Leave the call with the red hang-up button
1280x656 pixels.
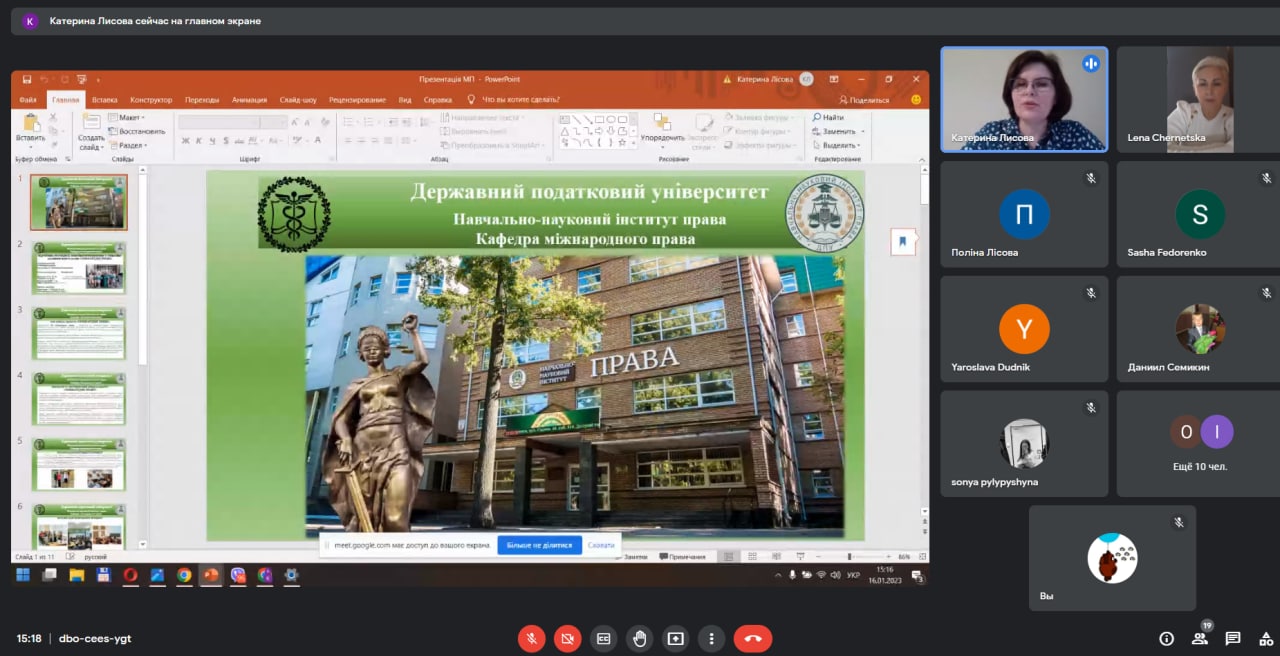pyautogui.click(x=753, y=638)
